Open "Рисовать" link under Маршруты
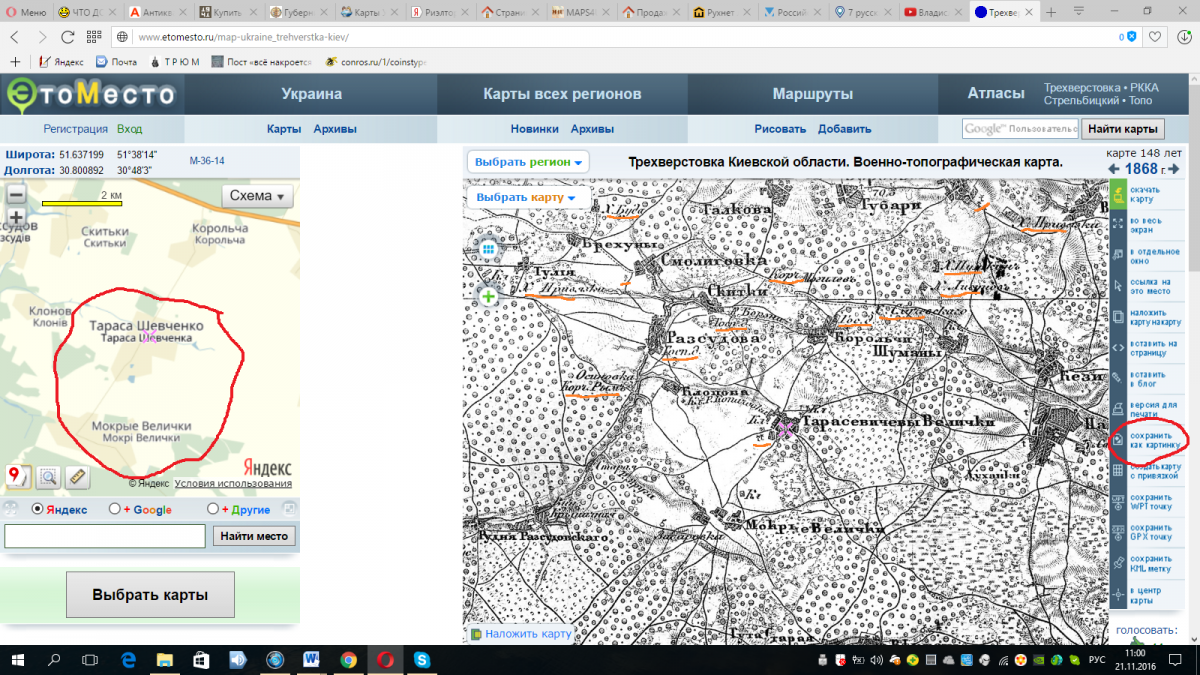 pyautogui.click(x=780, y=129)
